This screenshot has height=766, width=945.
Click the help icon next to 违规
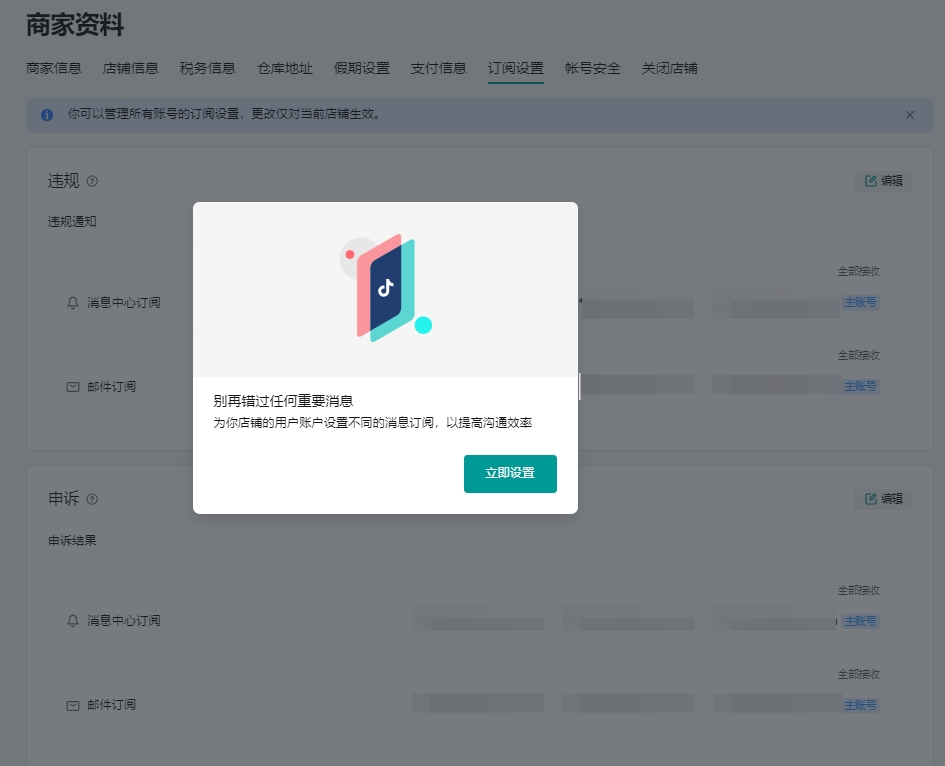92,181
